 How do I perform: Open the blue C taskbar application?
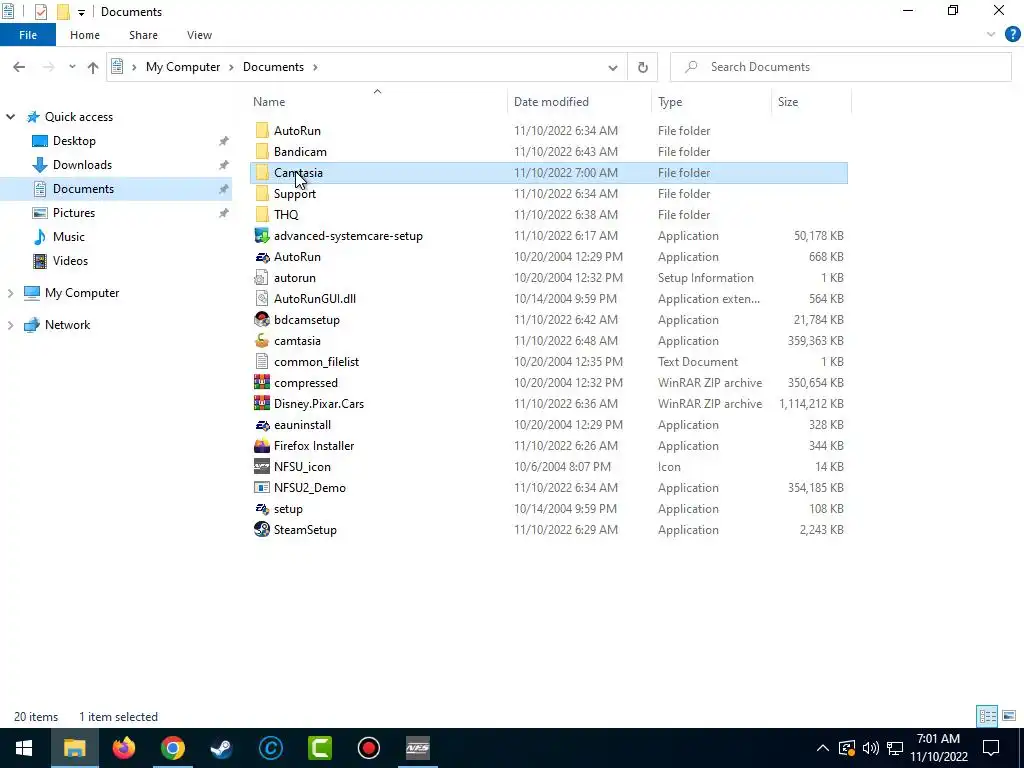click(270, 748)
